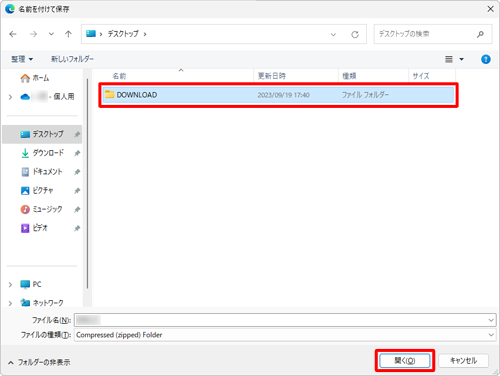This screenshot has width=500, height=376.
Task: Click the pin icon beside ビデオ
Action: pos(77,228)
